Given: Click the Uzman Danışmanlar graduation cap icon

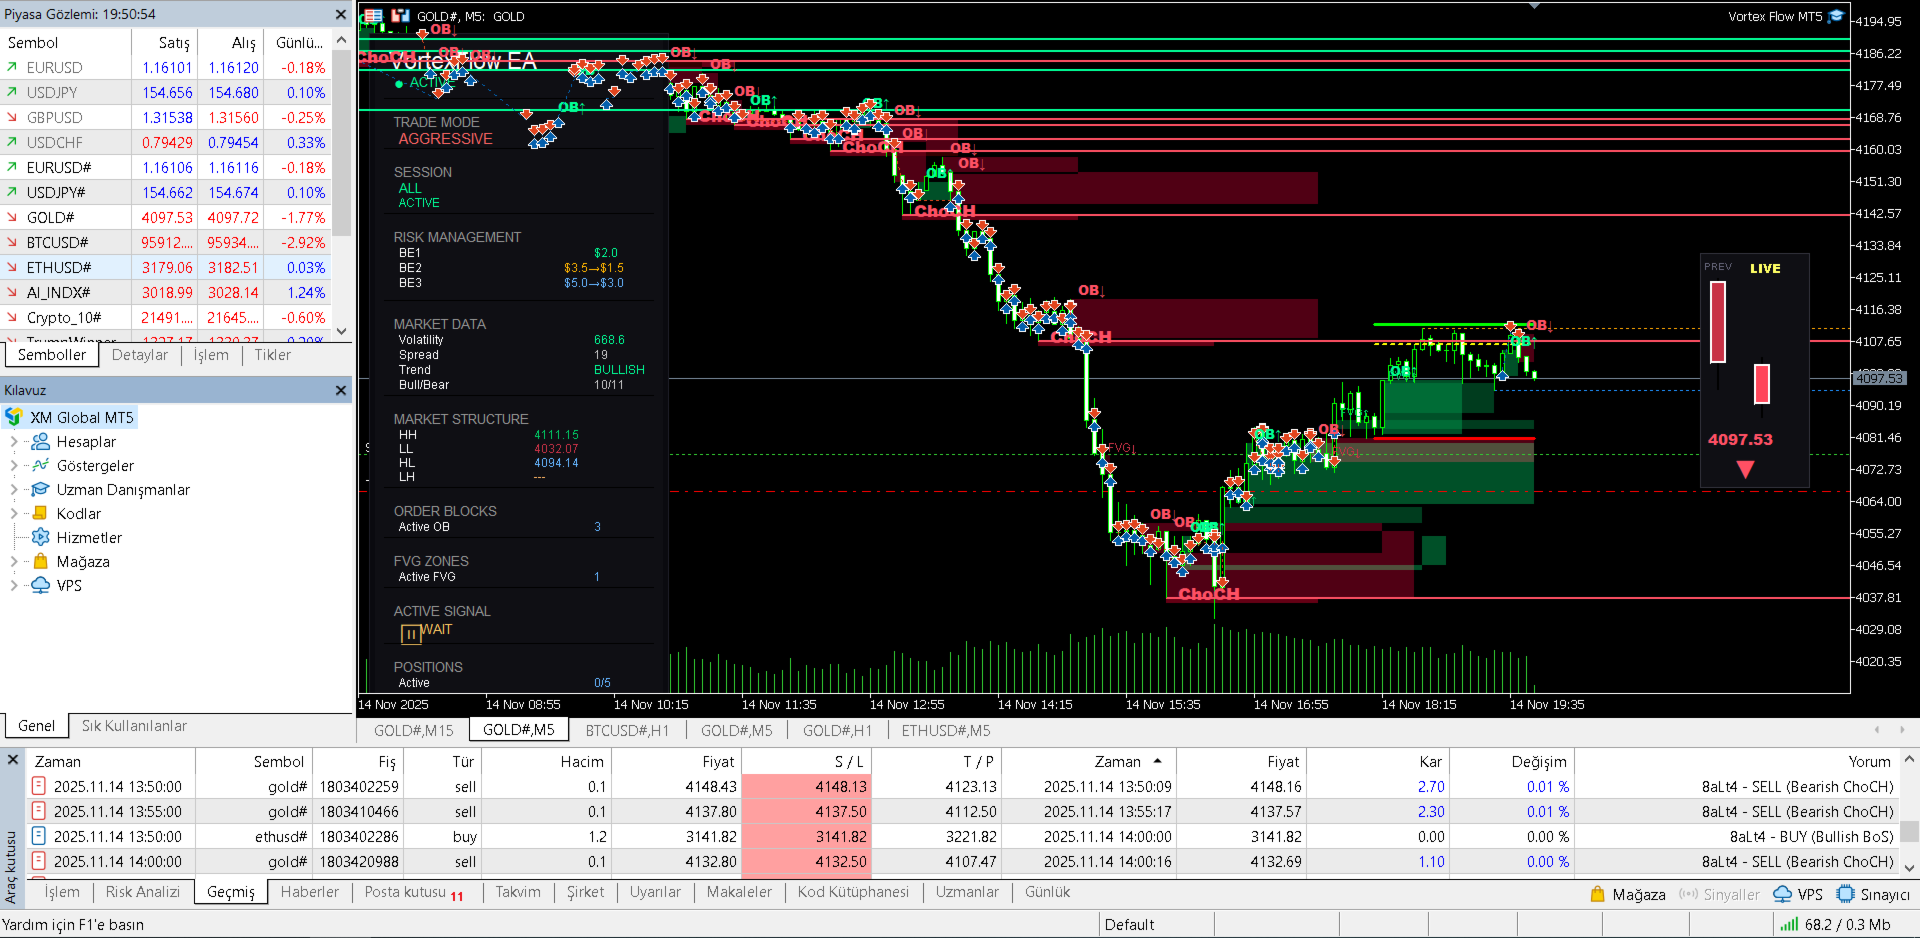Looking at the screenshot, I should [41, 489].
